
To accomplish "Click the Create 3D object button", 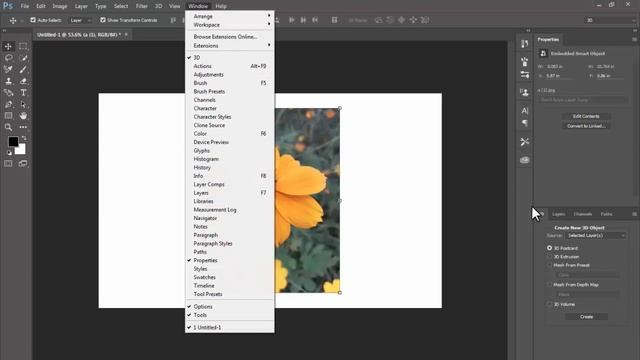I will coord(587,317).
